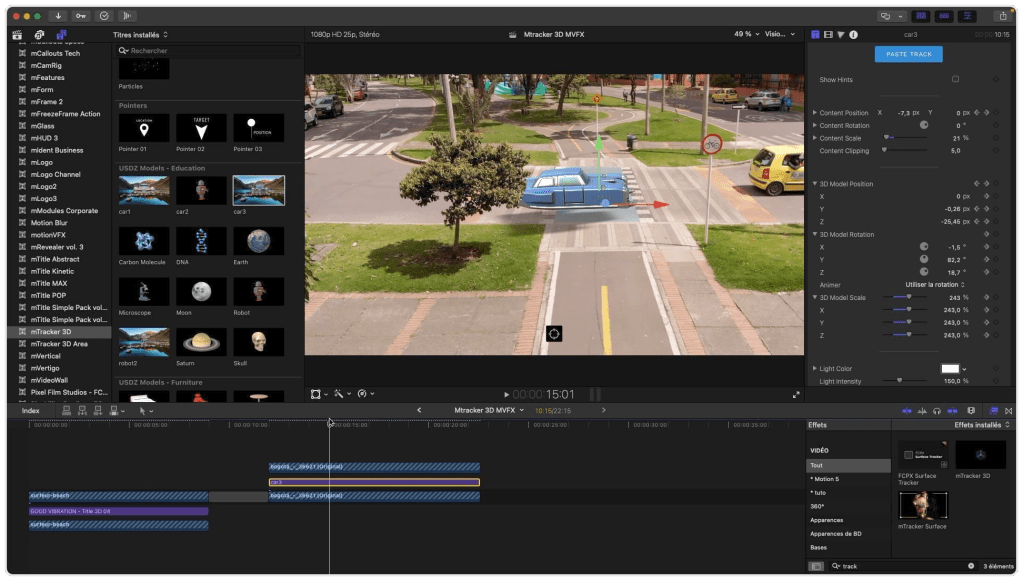The width and height of the screenshot is (1023, 580).
Task: Open the info inspector icon above Paste Track
Action: (853, 33)
